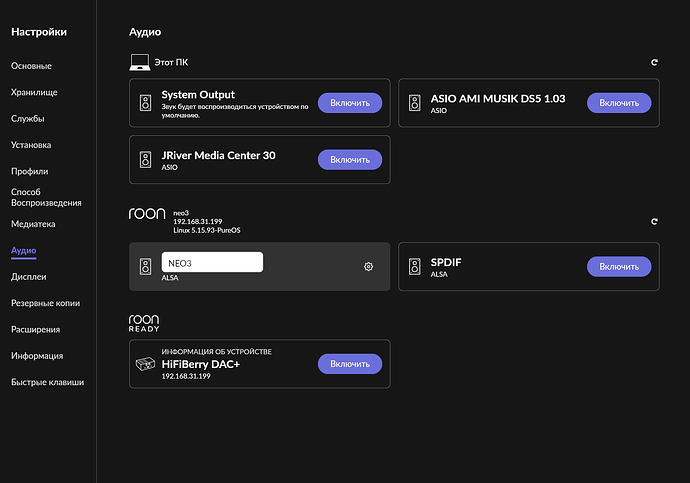
Task: Open NEO3 device settings gear
Action: [x=368, y=267]
